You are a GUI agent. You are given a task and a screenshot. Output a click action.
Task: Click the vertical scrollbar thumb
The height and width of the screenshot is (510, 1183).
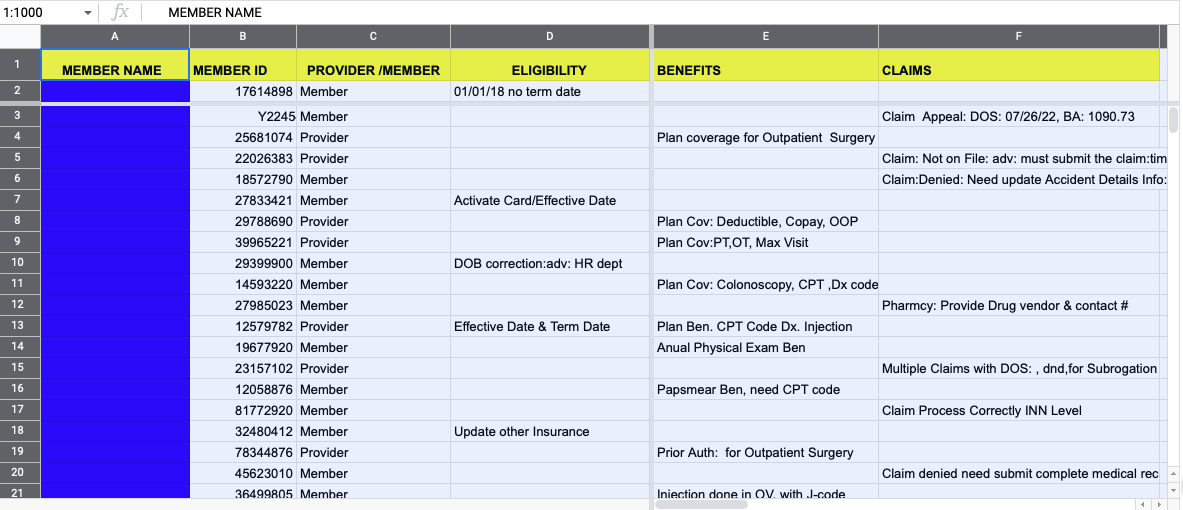1172,120
